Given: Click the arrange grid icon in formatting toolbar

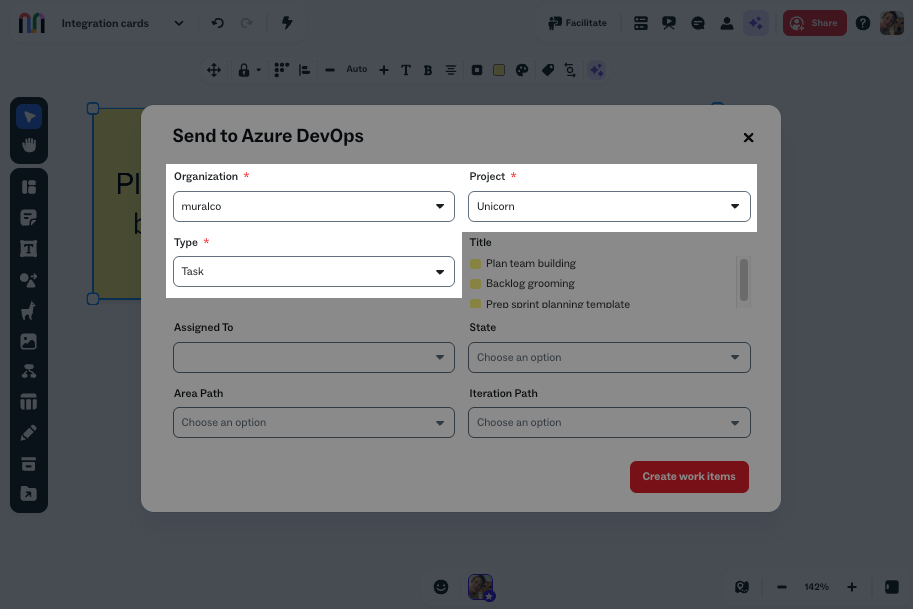Looking at the screenshot, I should point(282,70).
